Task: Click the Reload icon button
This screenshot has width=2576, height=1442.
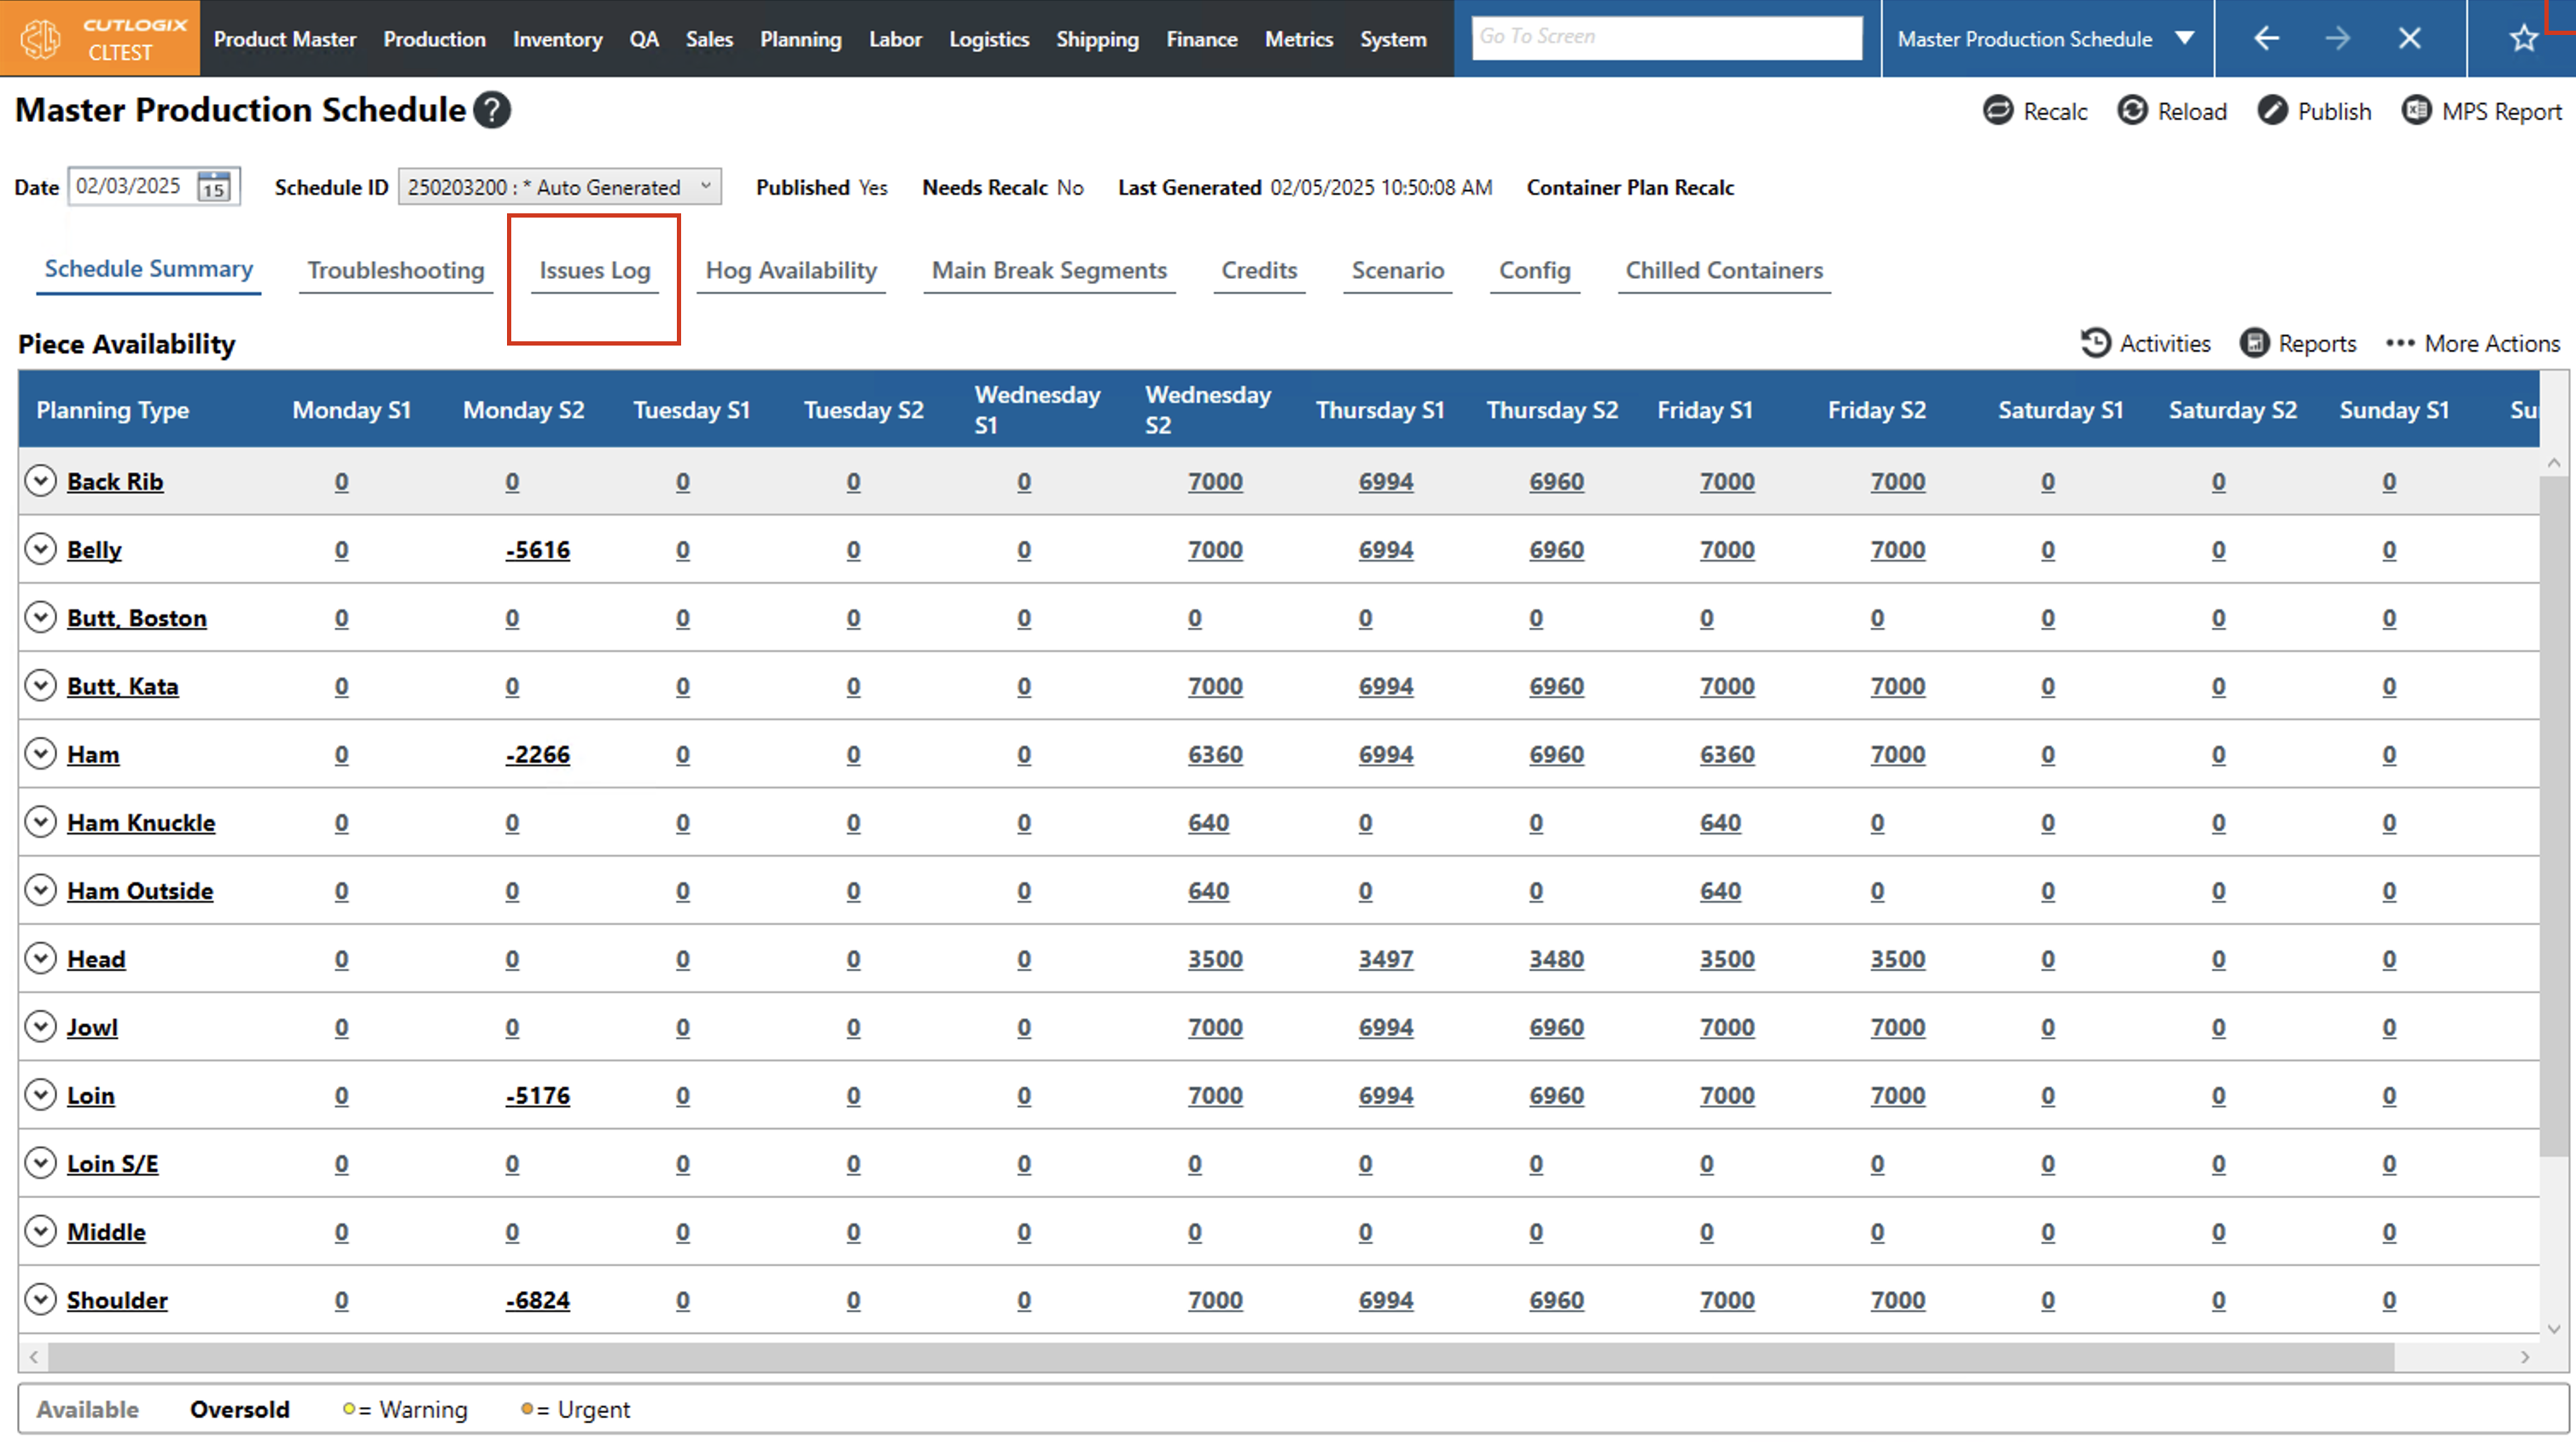Action: tap(2131, 110)
